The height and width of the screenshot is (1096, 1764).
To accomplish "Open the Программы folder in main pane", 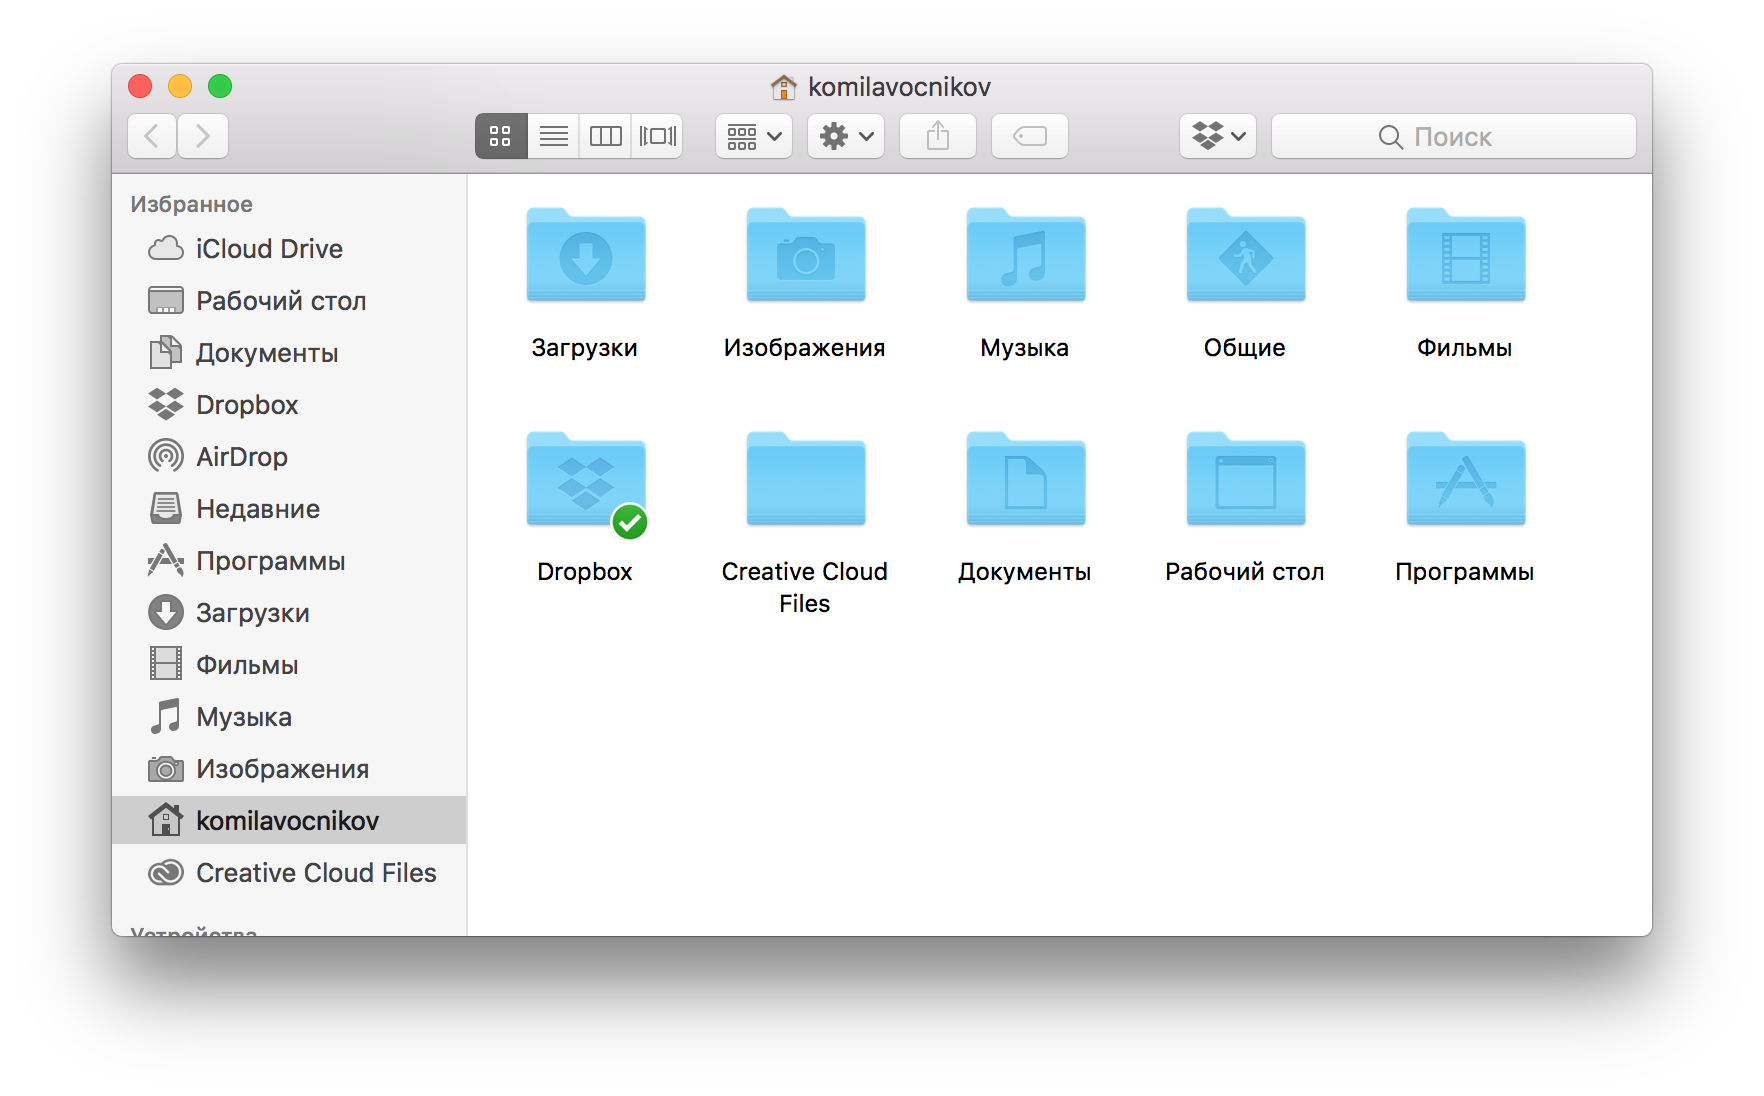I will tap(1465, 480).
